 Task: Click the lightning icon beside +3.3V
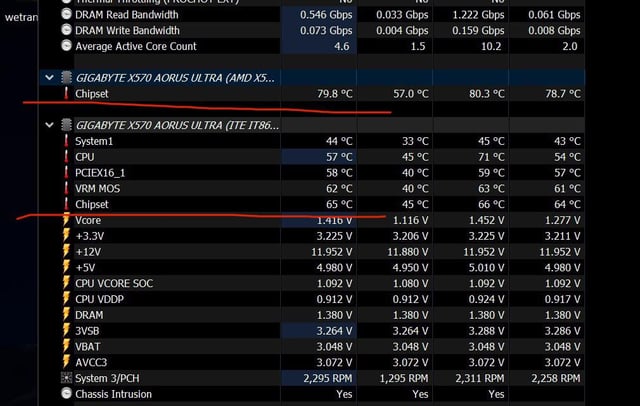tap(66, 235)
